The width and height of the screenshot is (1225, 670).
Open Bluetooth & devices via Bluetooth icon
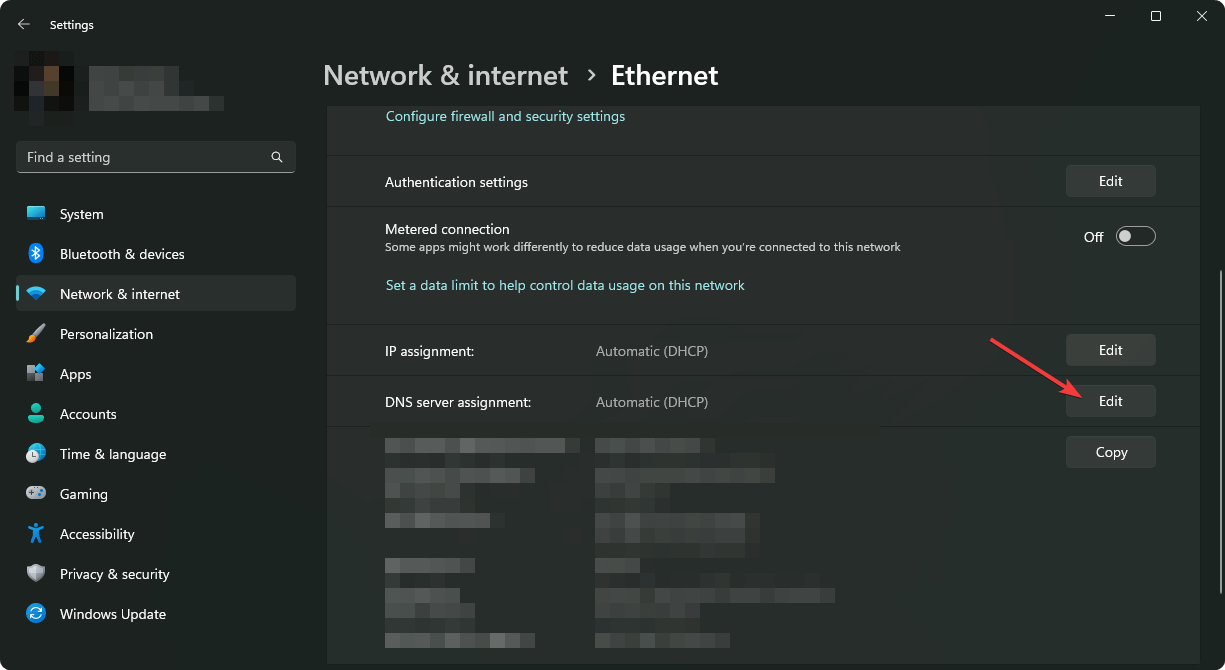coord(36,254)
